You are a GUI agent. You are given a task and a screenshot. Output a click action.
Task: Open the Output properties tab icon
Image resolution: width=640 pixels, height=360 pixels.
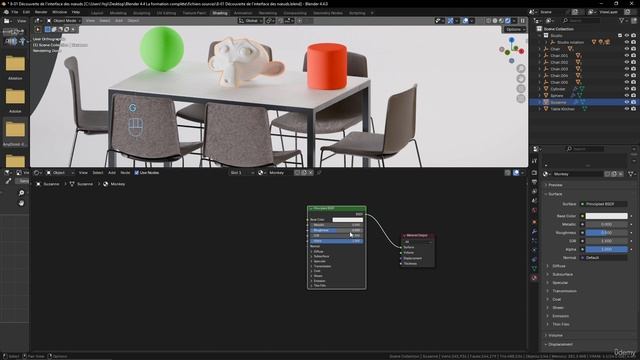[x=534, y=182]
